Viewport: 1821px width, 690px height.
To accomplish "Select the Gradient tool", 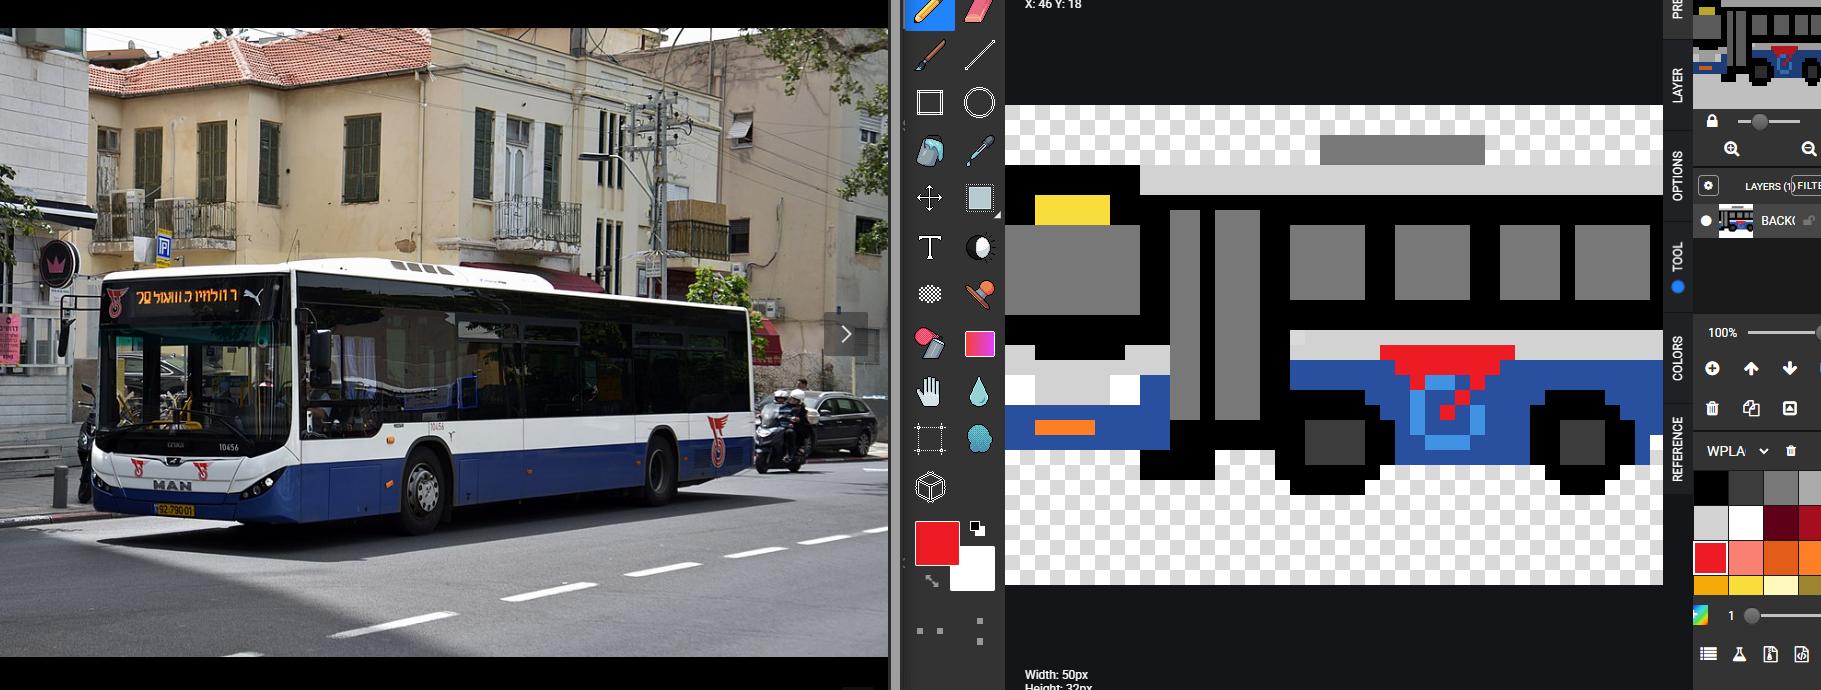I will coord(979,343).
